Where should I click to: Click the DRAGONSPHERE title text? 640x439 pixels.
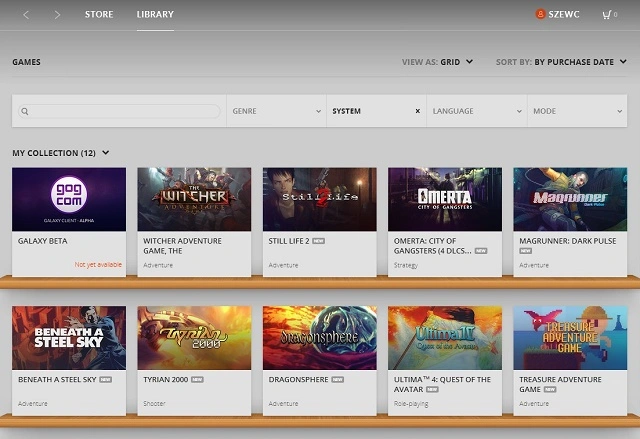coord(298,380)
